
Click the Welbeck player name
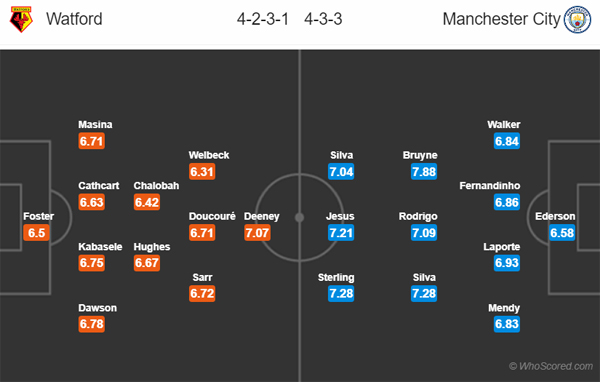tap(209, 155)
